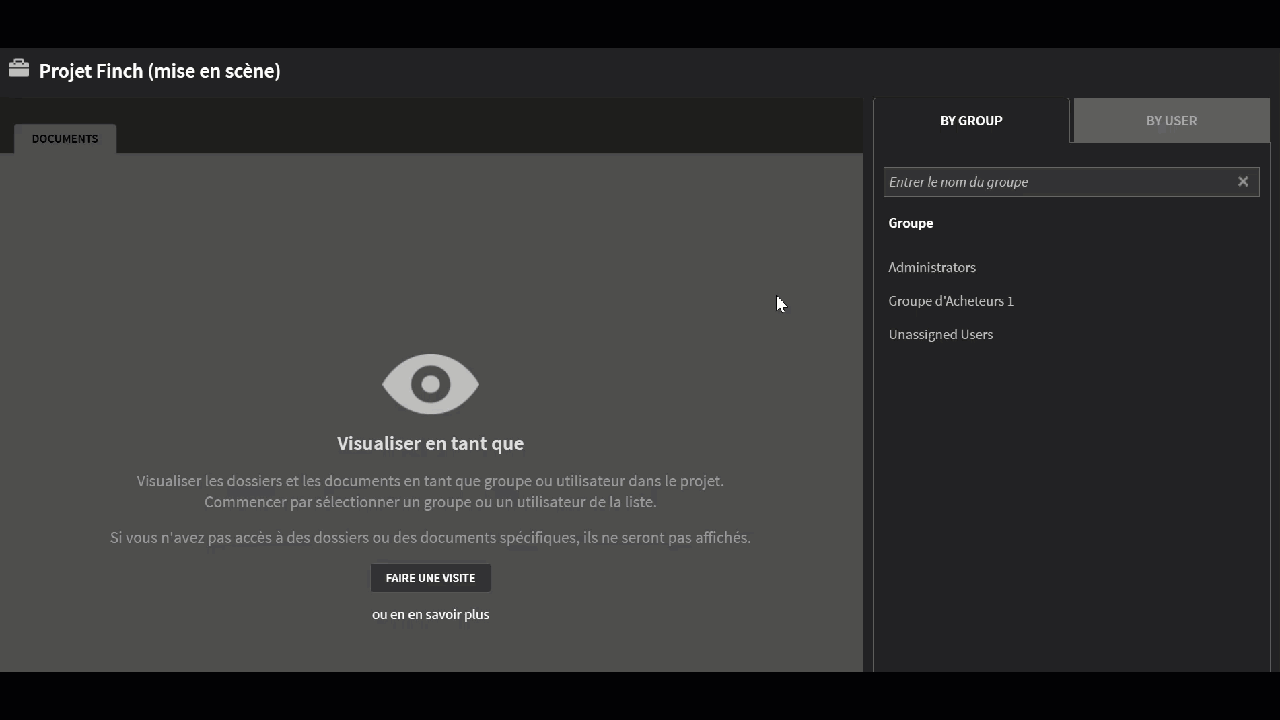This screenshot has height=720, width=1280.
Task: Open the DOCUMENTS tab
Action: pyautogui.click(x=65, y=139)
